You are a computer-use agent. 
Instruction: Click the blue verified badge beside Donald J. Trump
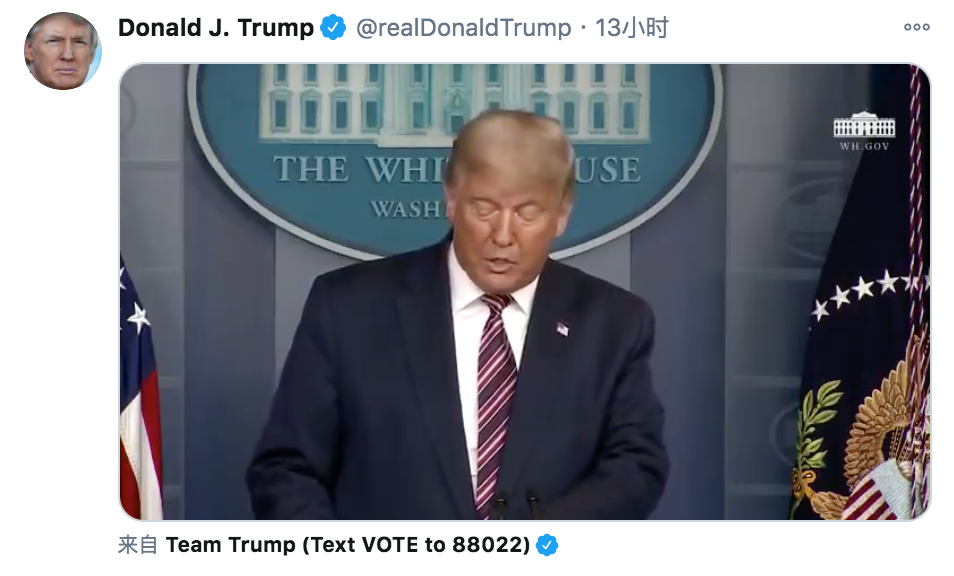[333, 27]
